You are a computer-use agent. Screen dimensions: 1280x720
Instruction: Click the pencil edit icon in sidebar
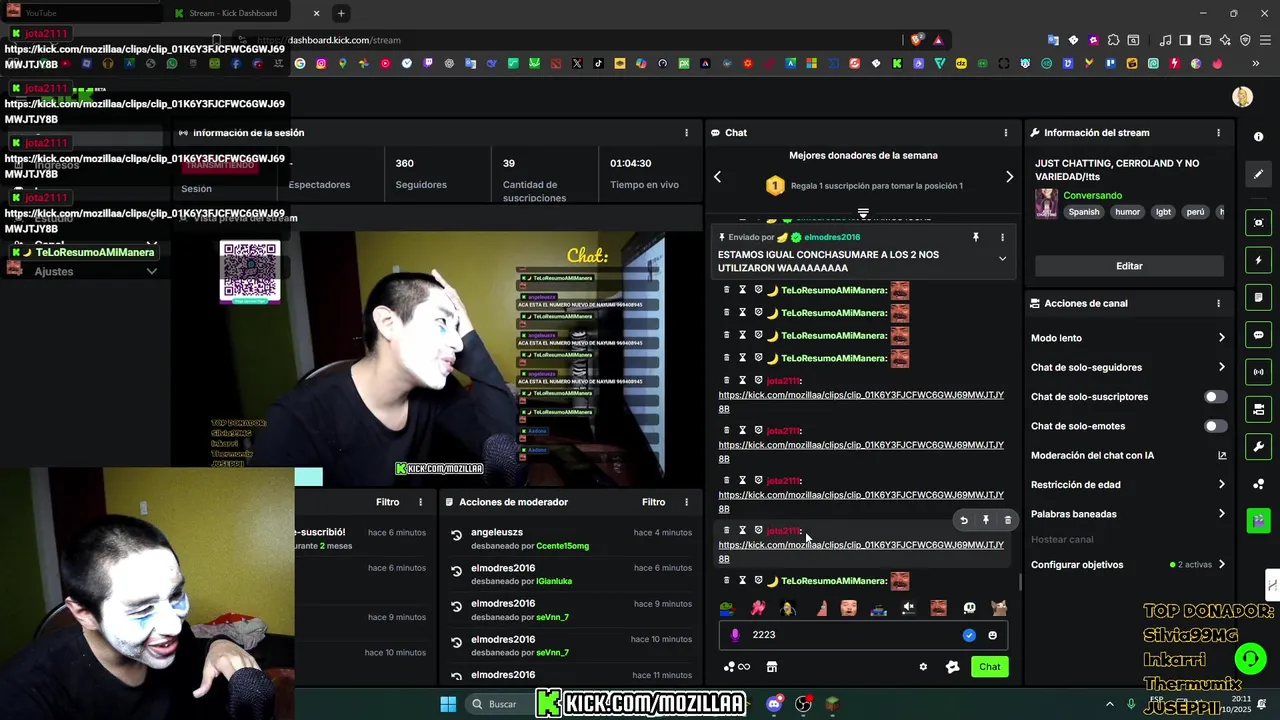[1258, 174]
